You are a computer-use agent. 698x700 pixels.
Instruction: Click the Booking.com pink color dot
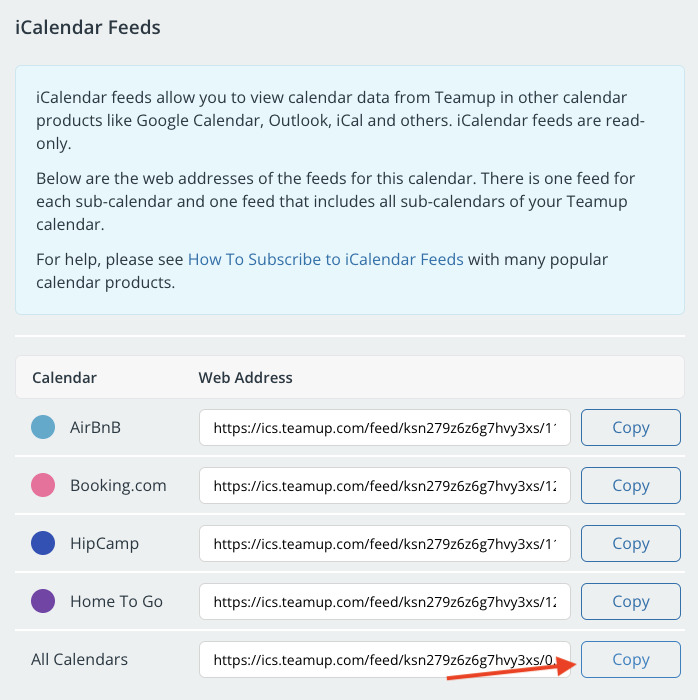click(x=43, y=486)
